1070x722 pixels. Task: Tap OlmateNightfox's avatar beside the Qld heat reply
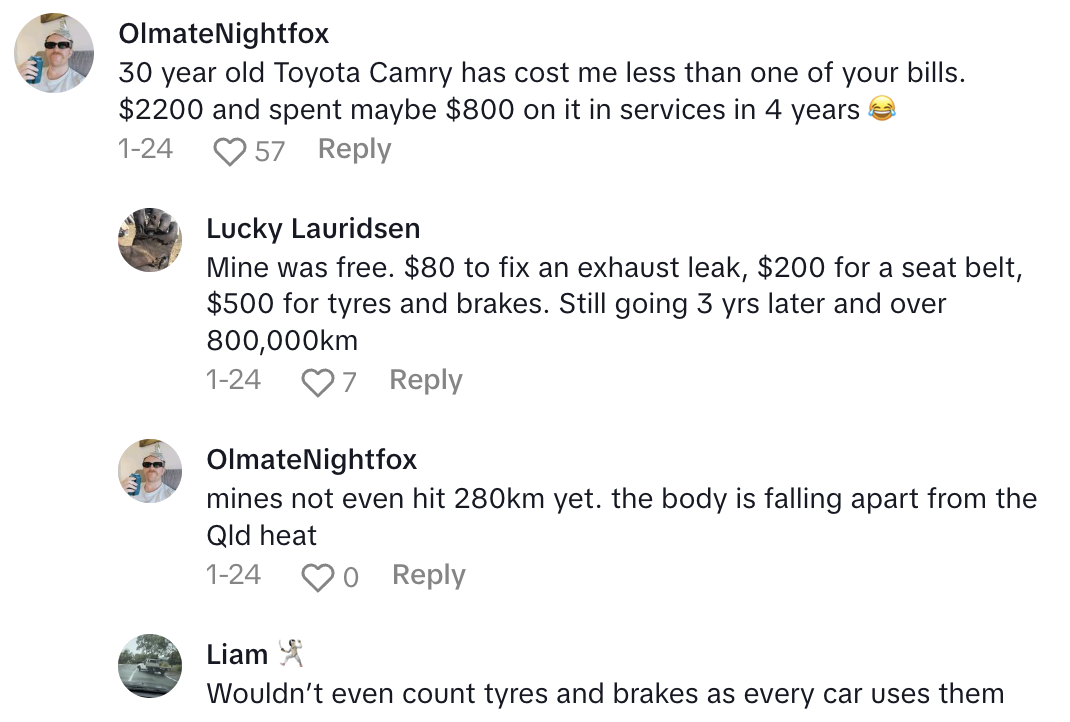[x=150, y=470]
